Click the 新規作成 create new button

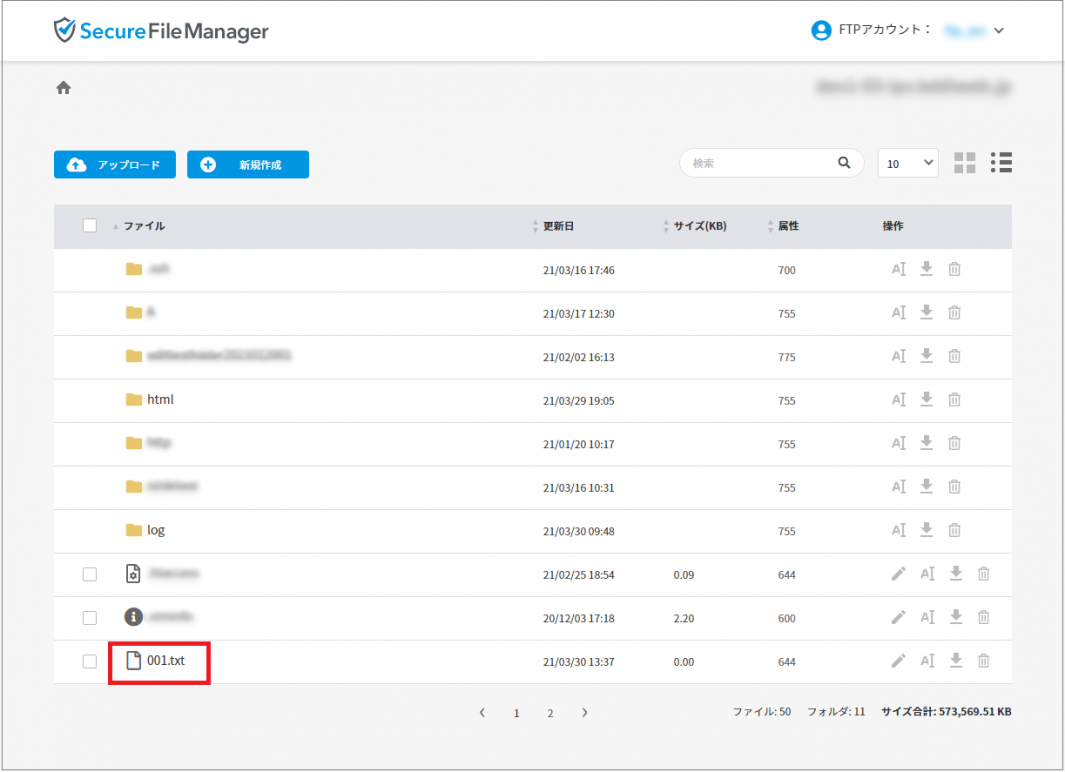click(x=248, y=165)
